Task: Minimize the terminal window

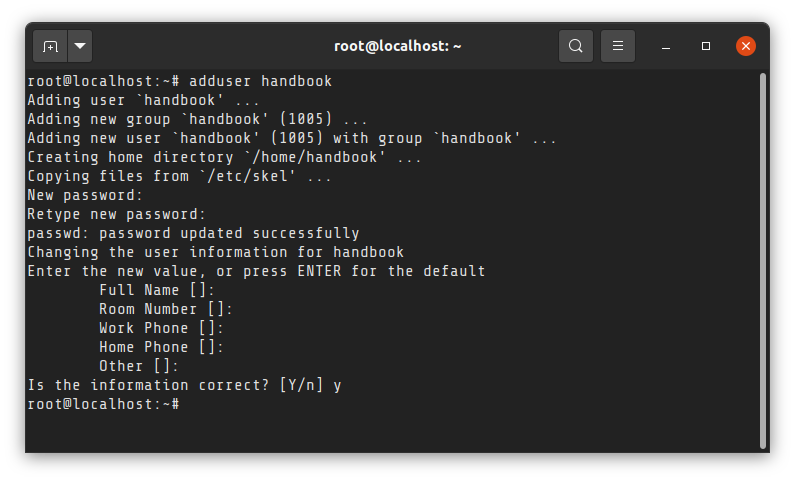Action: point(666,47)
